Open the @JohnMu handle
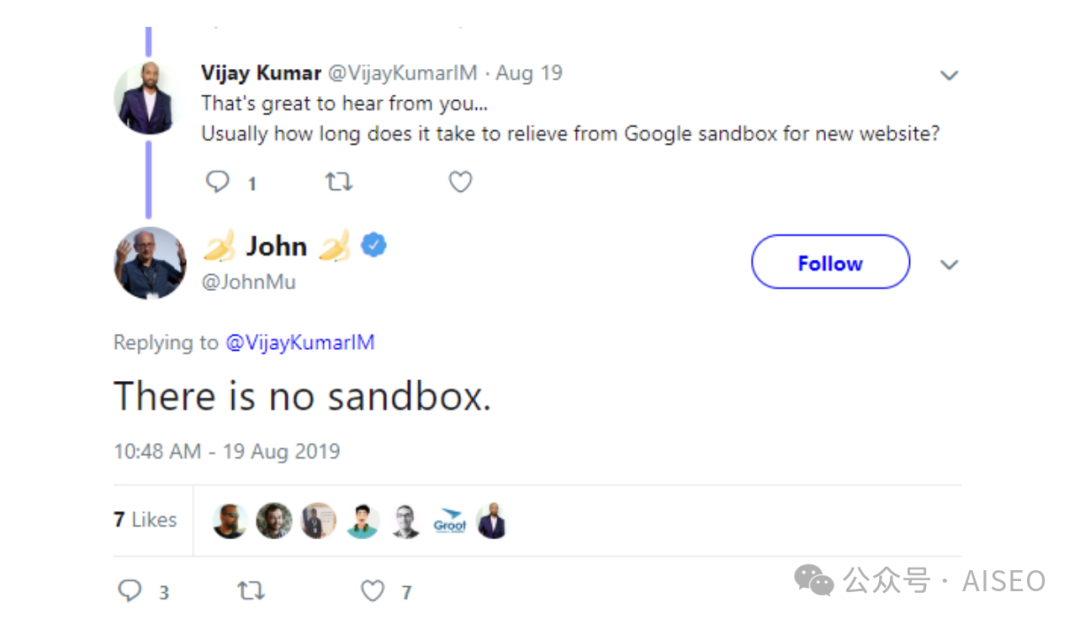Viewport: 1080px width, 624px height. pyautogui.click(x=249, y=282)
